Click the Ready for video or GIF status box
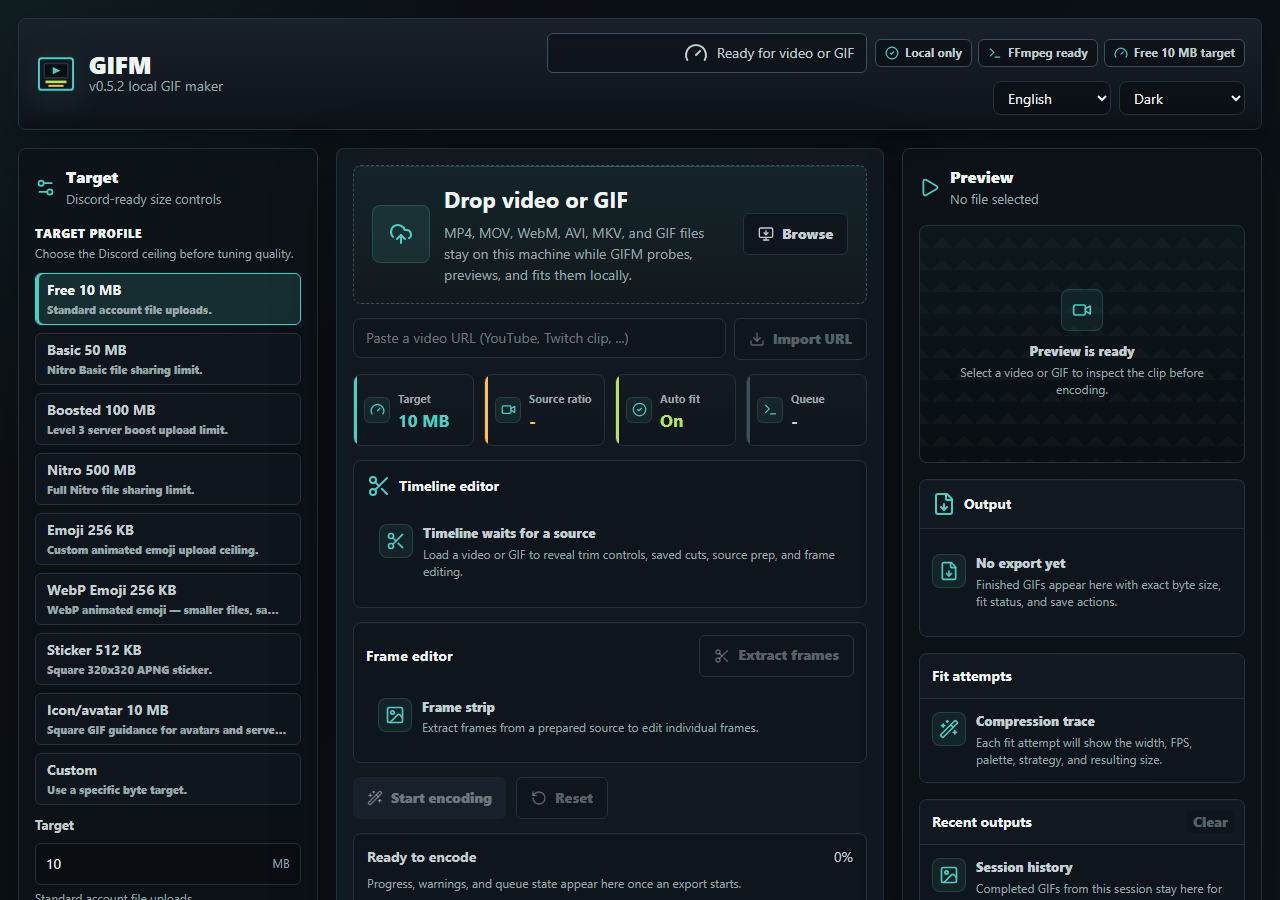 point(707,53)
